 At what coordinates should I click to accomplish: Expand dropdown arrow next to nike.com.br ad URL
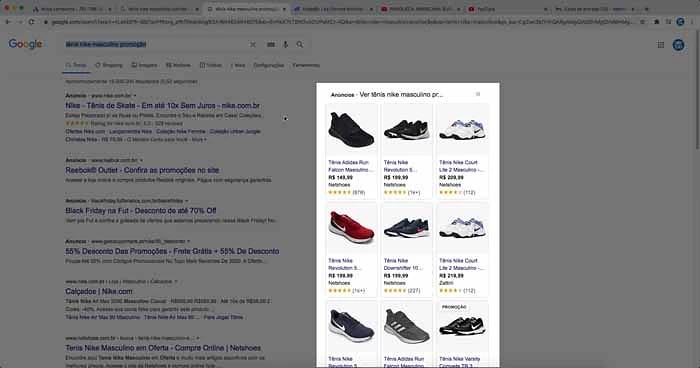[135, 96]
